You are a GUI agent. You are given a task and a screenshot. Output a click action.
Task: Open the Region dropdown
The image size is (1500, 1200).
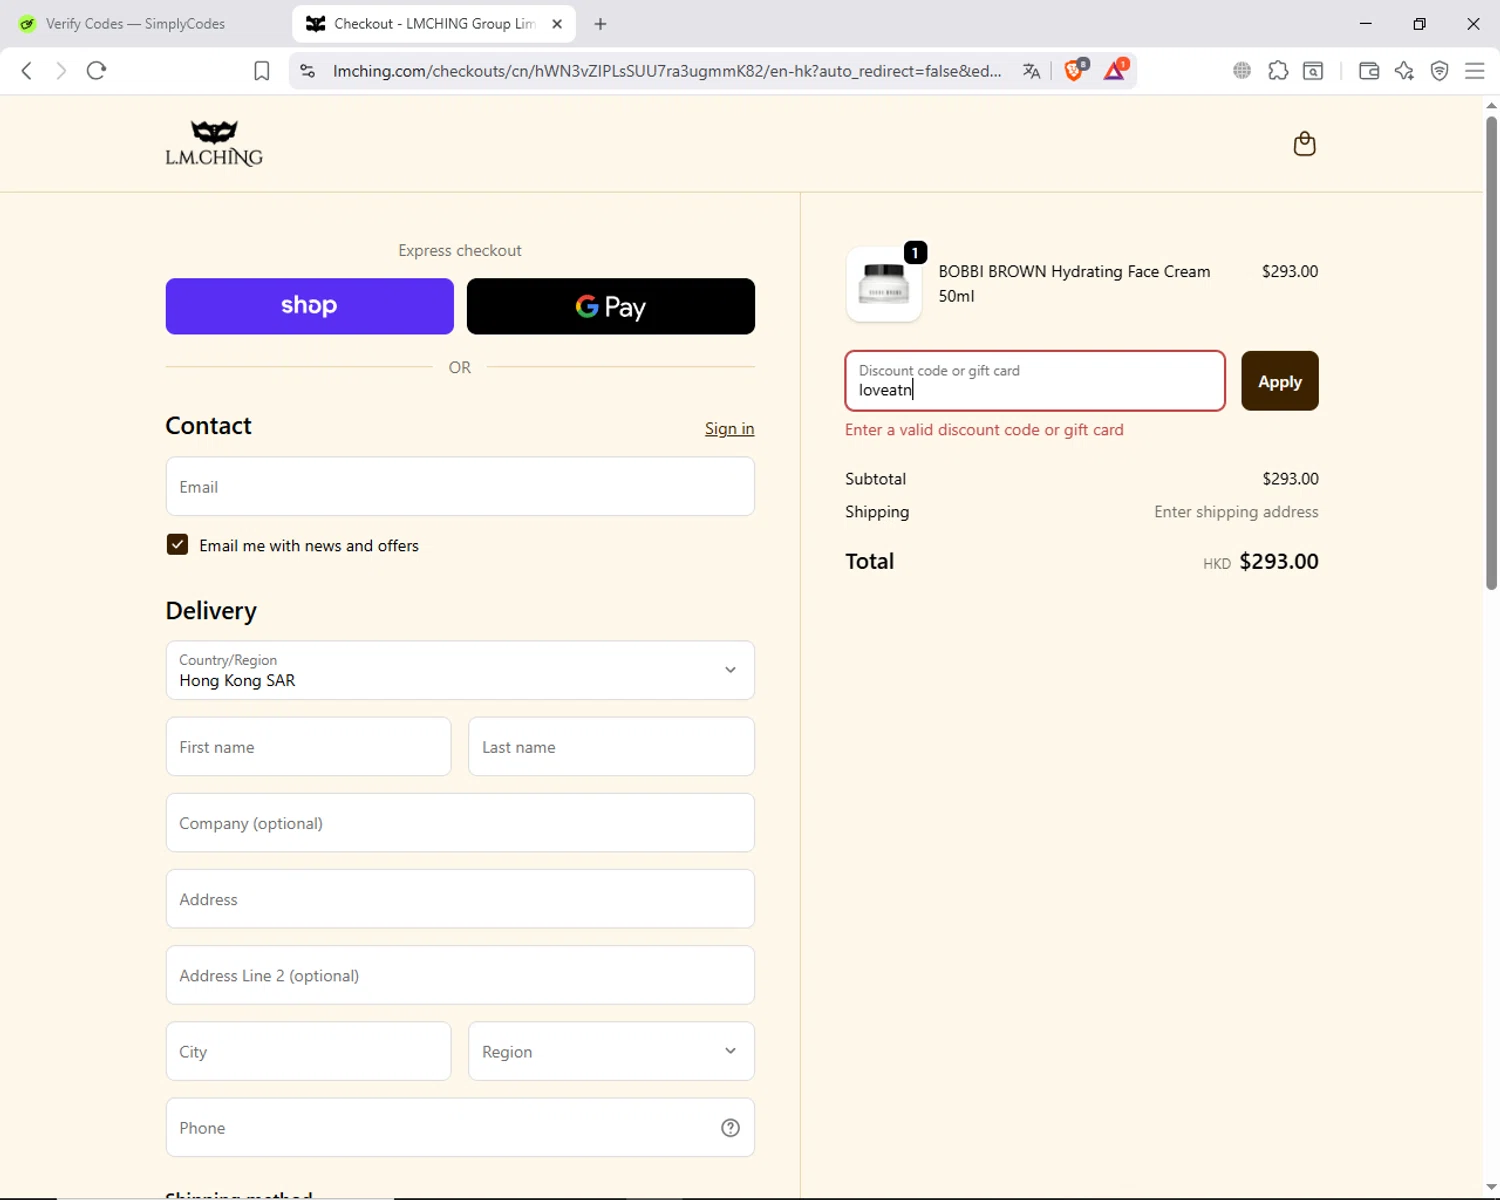(611, 1051)
